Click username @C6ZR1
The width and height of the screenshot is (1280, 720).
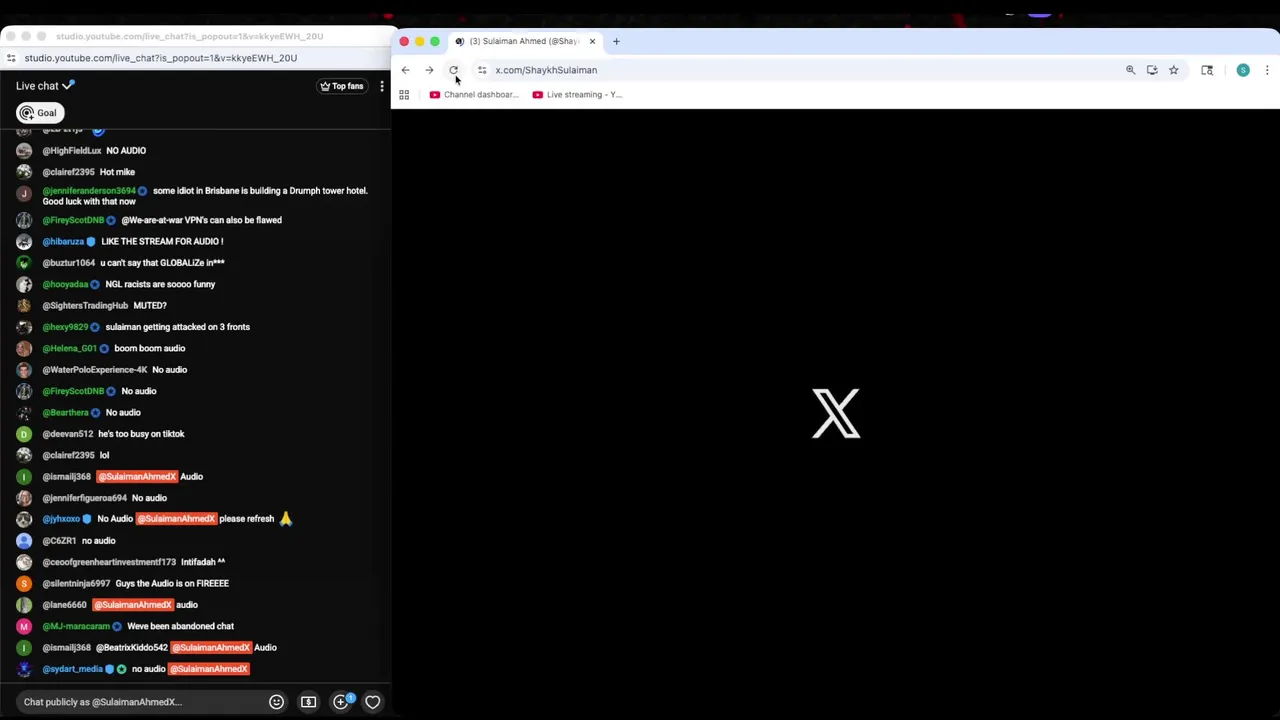[59, 541]
